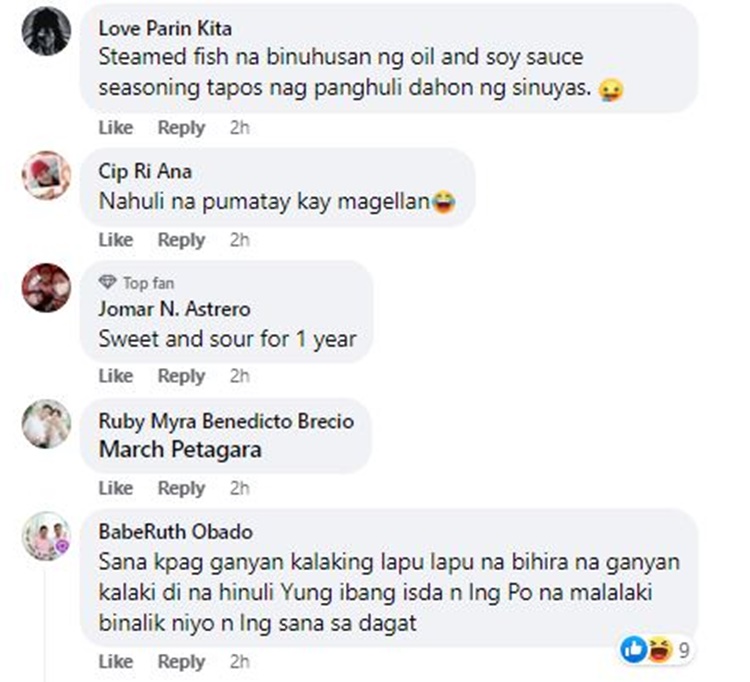750x682 pixels.
Task: Open Jomar N. Astrero's avatar
Action: pos(46,287)
